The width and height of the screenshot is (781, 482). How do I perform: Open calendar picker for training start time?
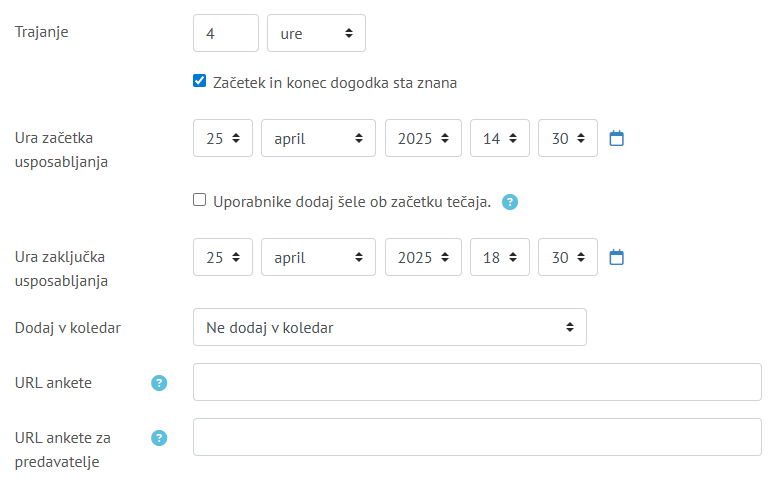617,138
